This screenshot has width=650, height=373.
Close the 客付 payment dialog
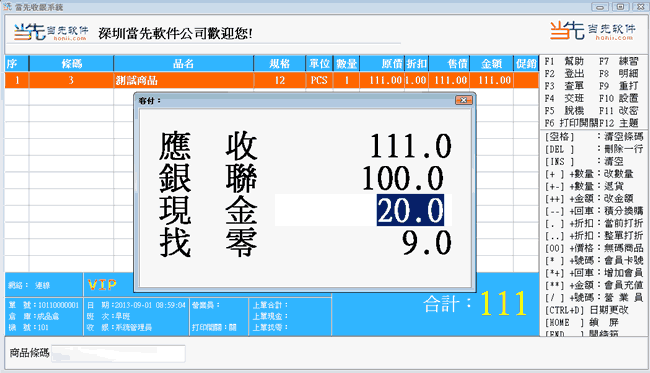click(x=463, y=100)
